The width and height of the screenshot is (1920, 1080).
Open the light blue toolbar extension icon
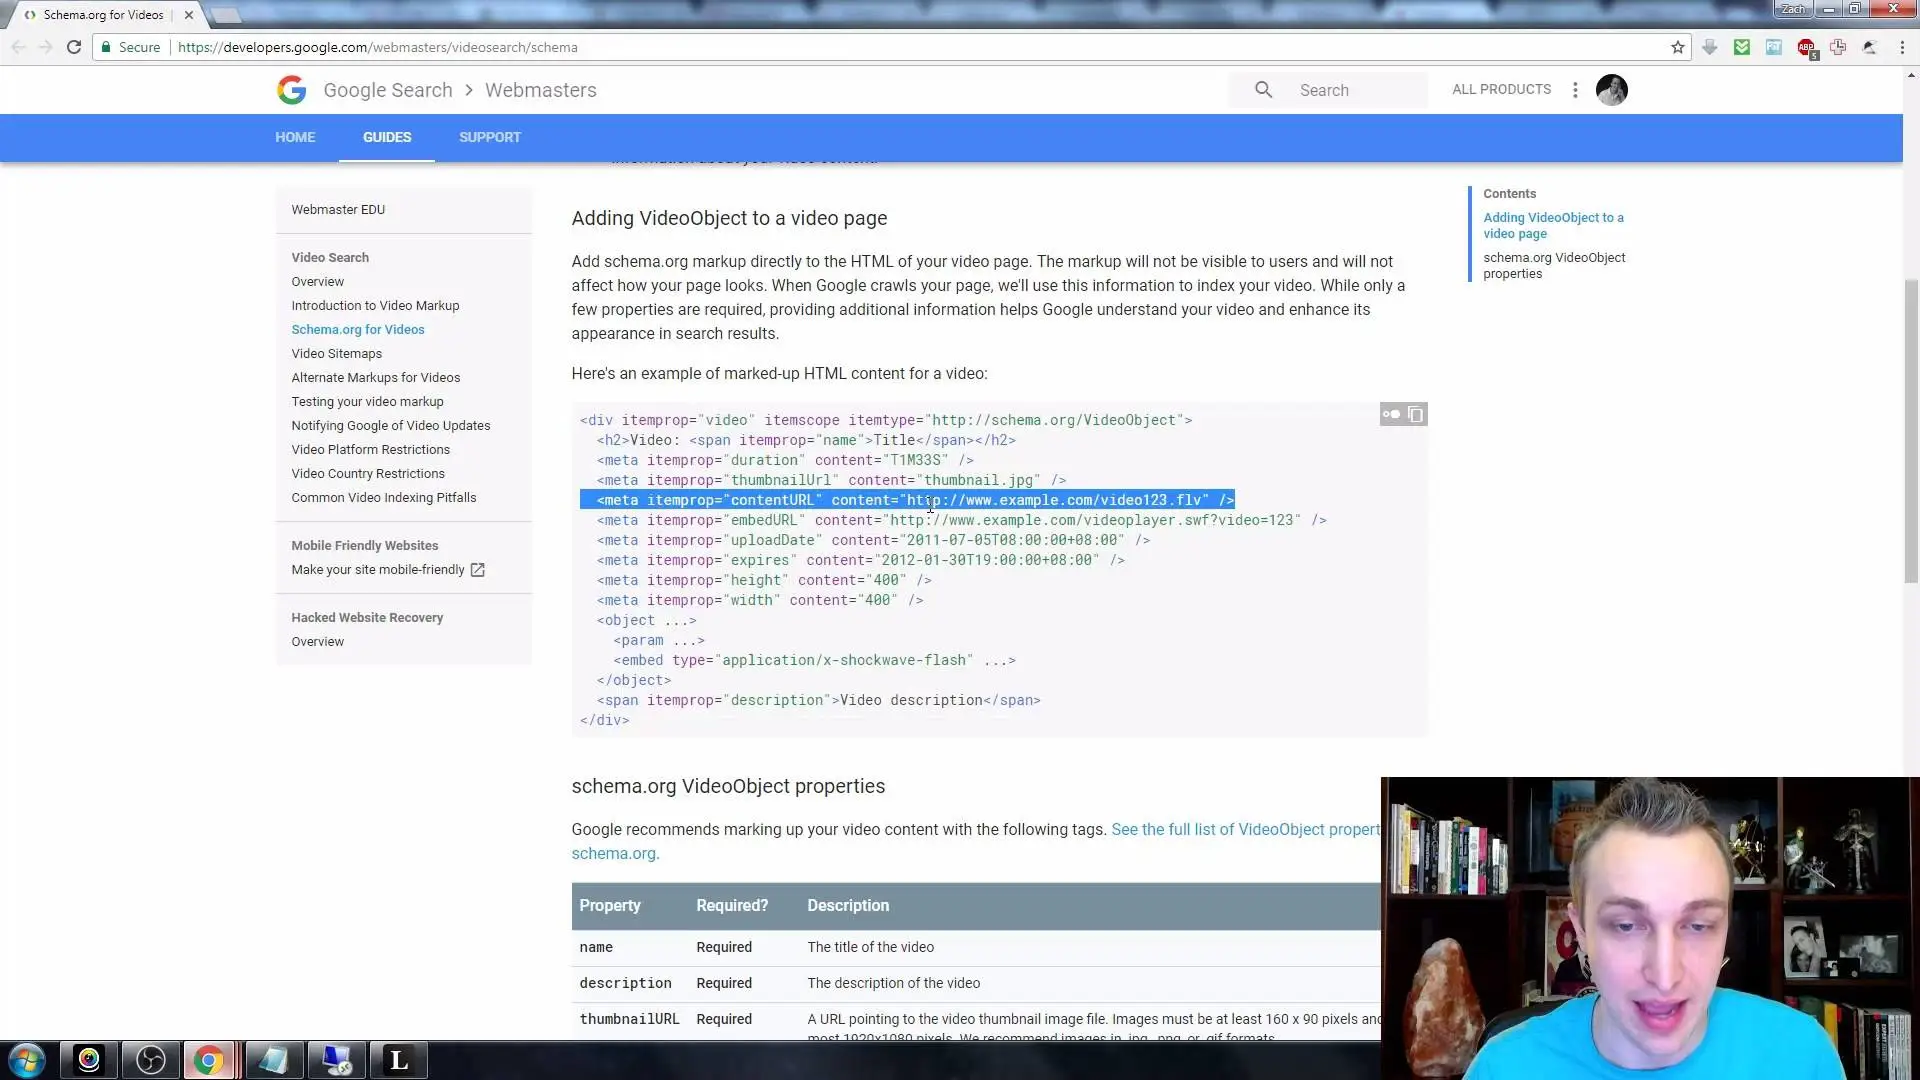[1774, 47]
